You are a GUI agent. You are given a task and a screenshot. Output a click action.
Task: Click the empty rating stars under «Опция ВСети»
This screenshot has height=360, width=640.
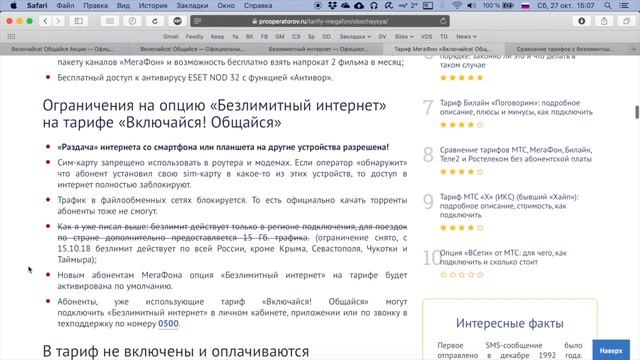[462, 275]
